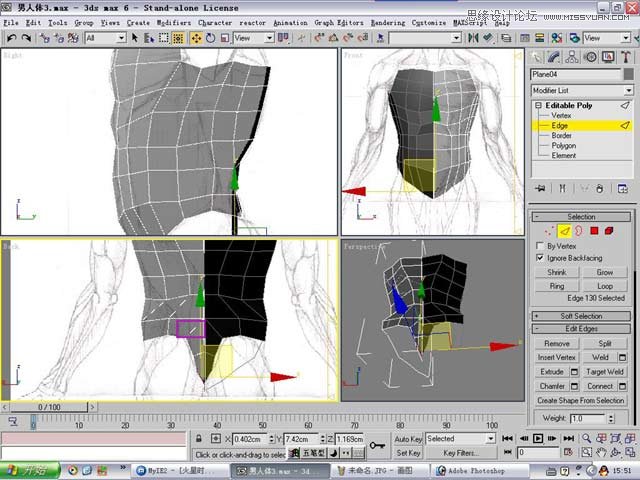Viewport: 640px width, 480px height.
Task: Enable the By Vertex checkbox
Action: pyautogui.click(x=541, y=245)
